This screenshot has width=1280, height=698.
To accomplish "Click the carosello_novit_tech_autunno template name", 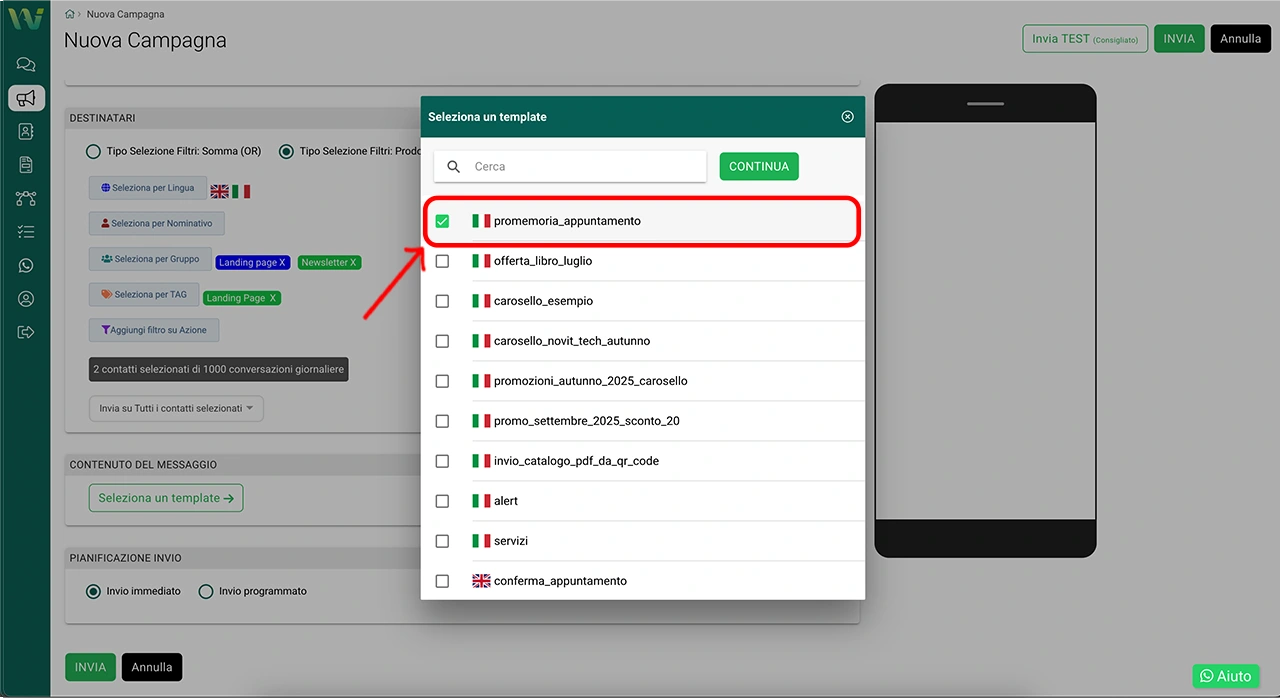I will click(572, 341).
